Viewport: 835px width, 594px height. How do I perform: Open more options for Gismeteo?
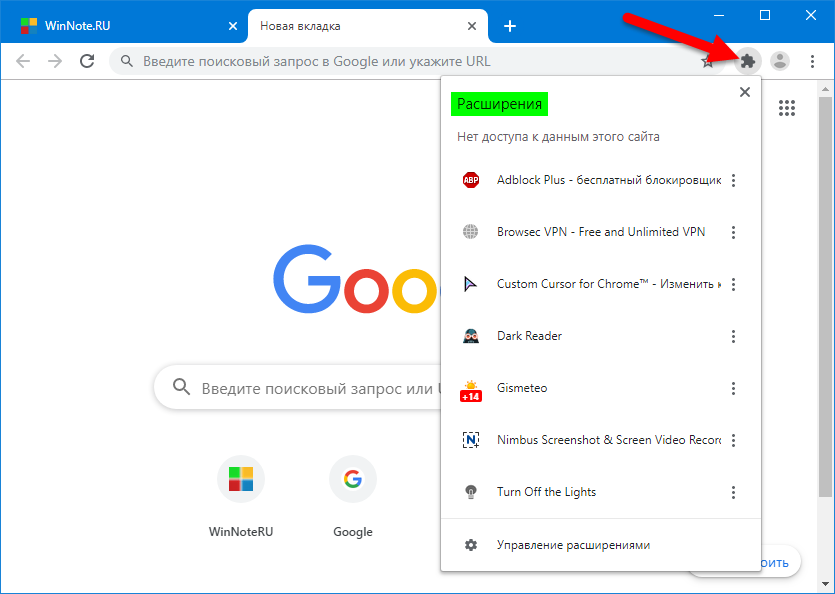click(x=733, y=388)
